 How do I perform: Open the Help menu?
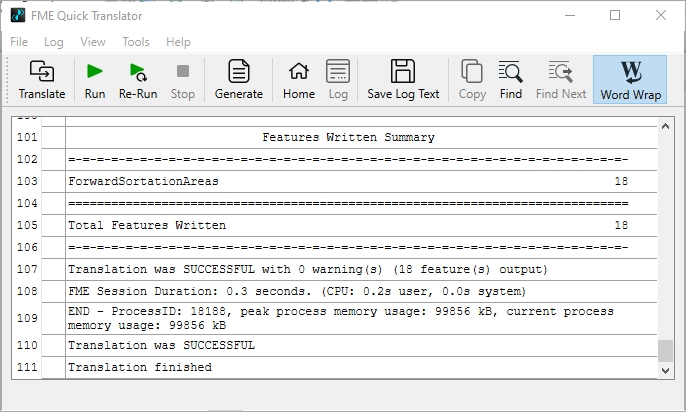(178, 42)
